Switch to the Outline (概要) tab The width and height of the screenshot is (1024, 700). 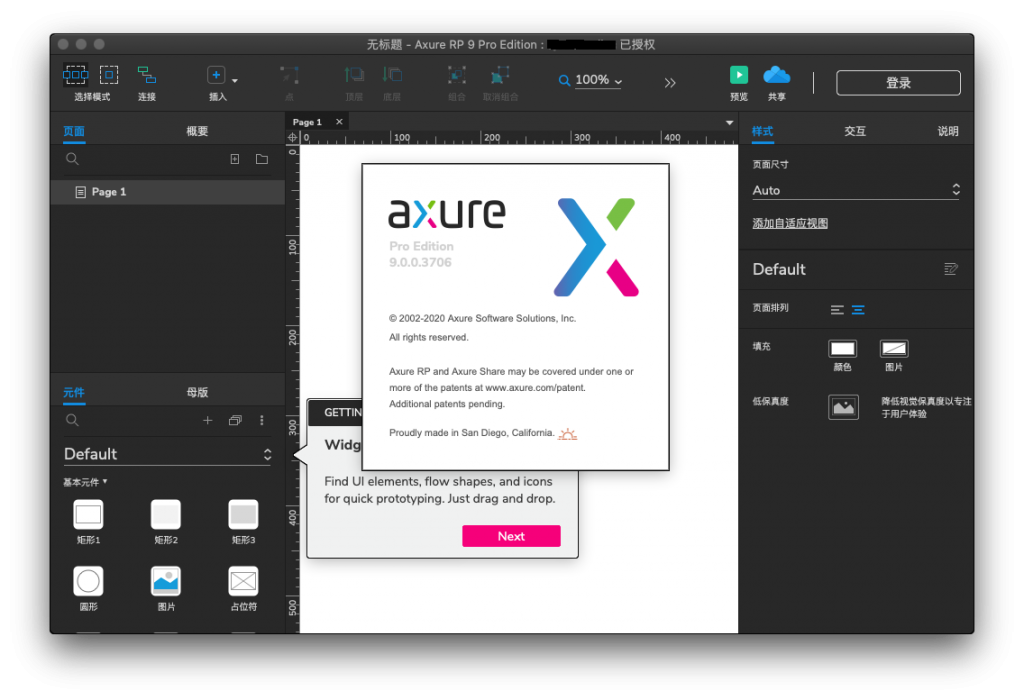coord(197,131)
